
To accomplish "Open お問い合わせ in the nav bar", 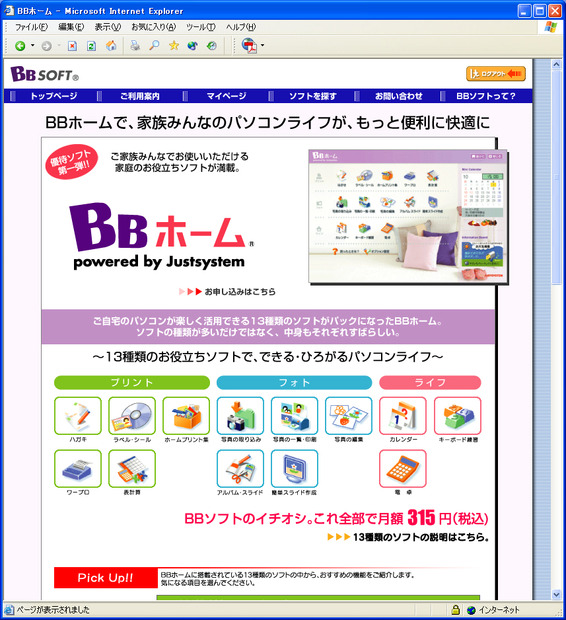I will [399, 96].
